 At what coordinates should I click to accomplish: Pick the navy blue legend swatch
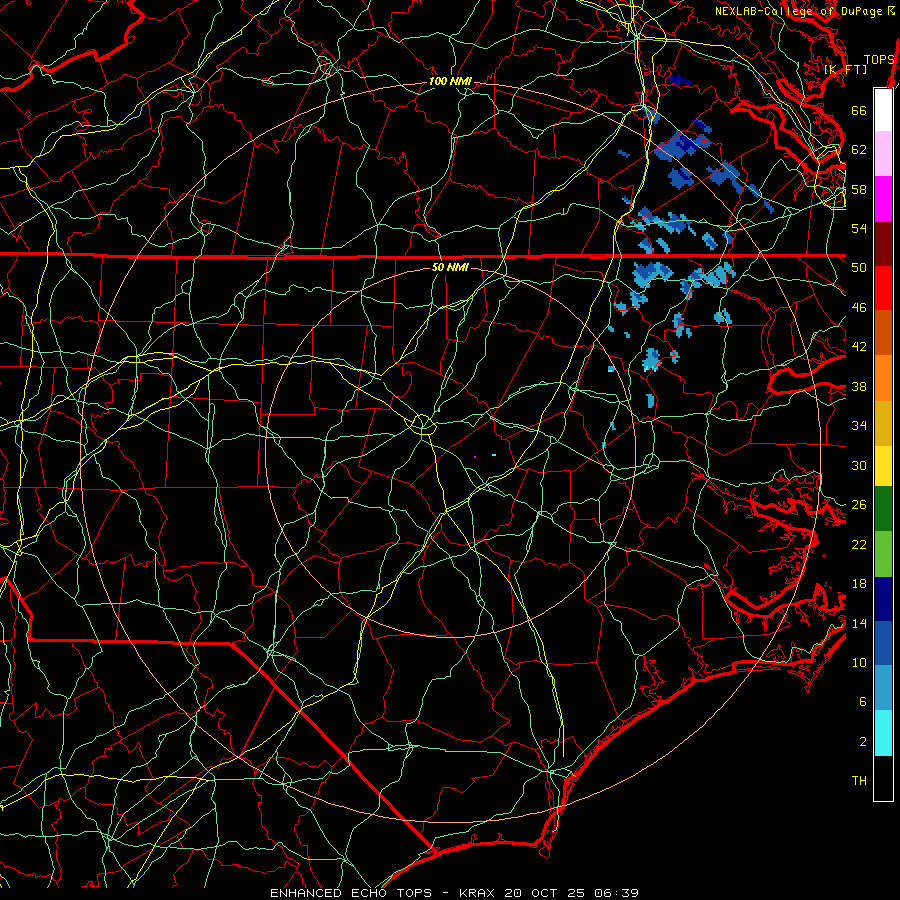click(x=883, y=599)
